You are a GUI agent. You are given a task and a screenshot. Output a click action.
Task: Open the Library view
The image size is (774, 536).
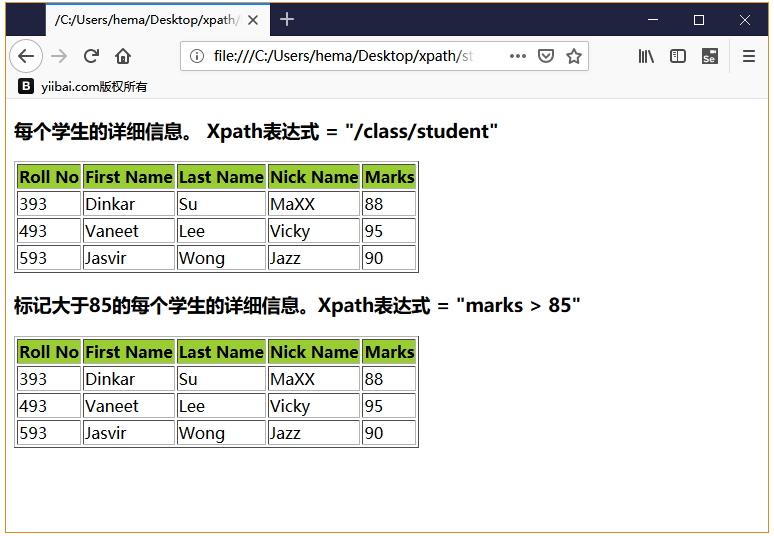click(x=646, y=56)
